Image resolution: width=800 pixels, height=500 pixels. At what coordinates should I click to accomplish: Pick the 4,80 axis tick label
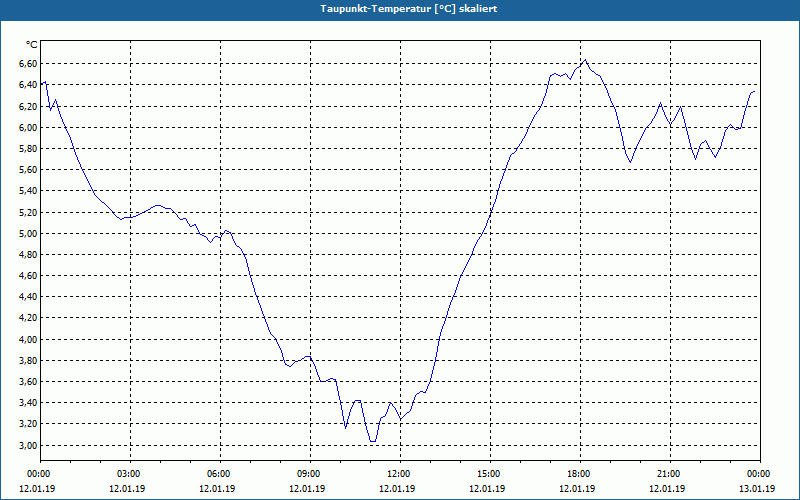(x=28, y=255)
